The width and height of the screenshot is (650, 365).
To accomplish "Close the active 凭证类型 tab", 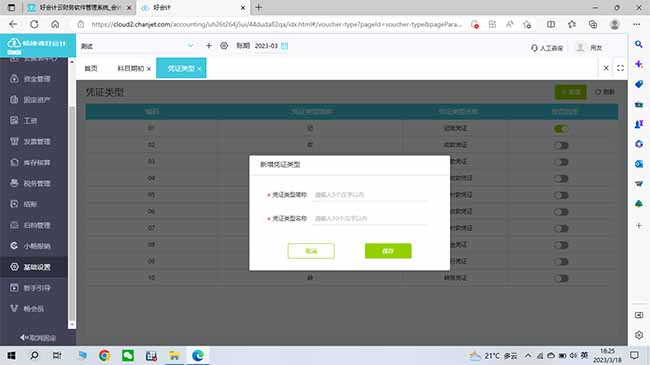I will [x=199, y=69].
